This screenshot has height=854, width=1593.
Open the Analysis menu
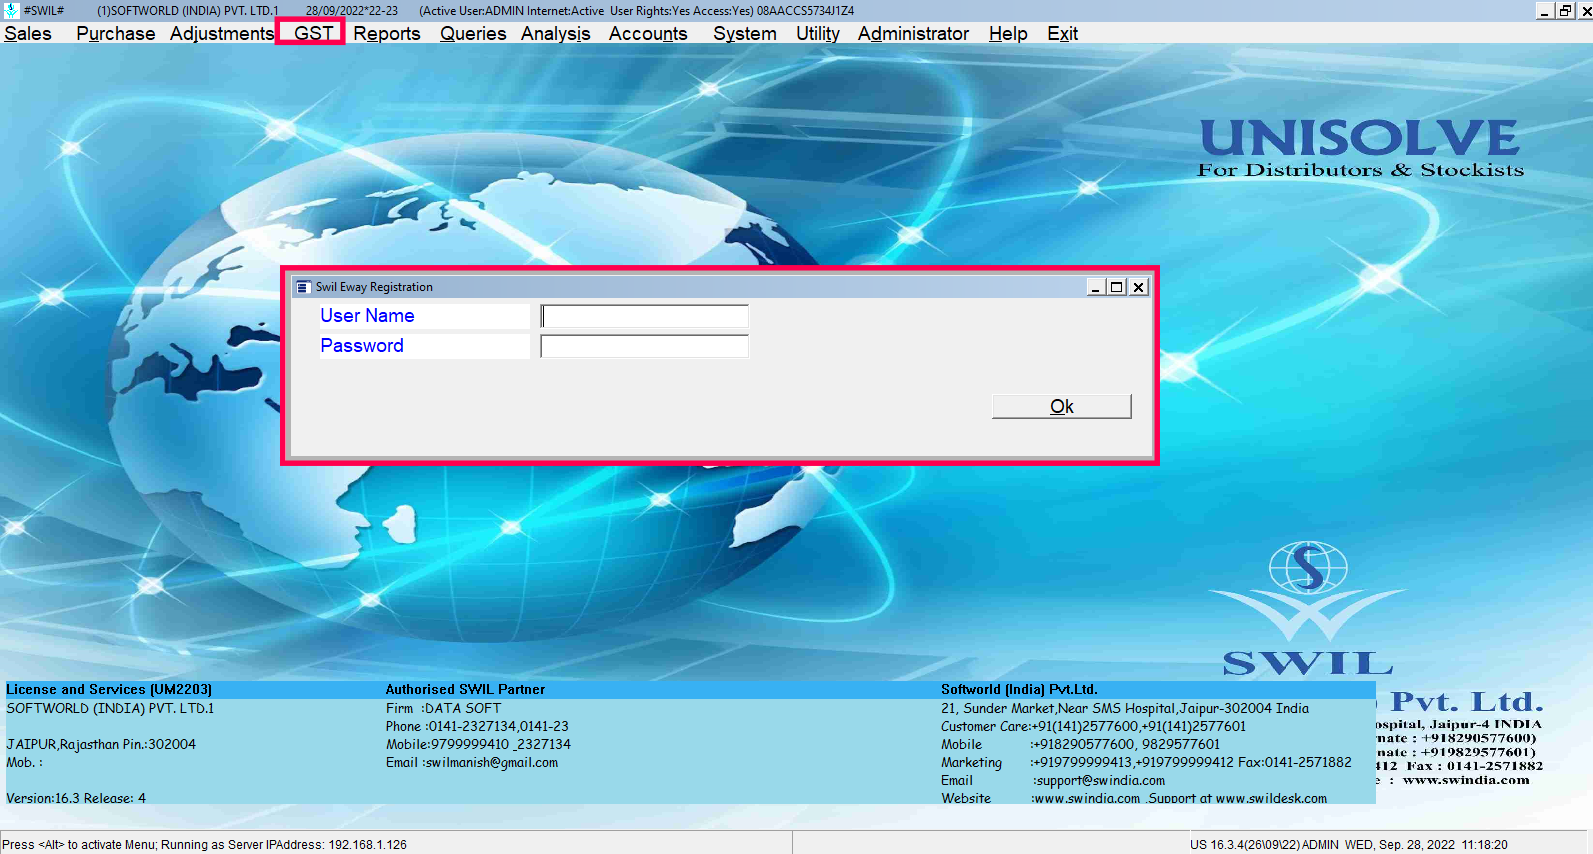point(556,34)
